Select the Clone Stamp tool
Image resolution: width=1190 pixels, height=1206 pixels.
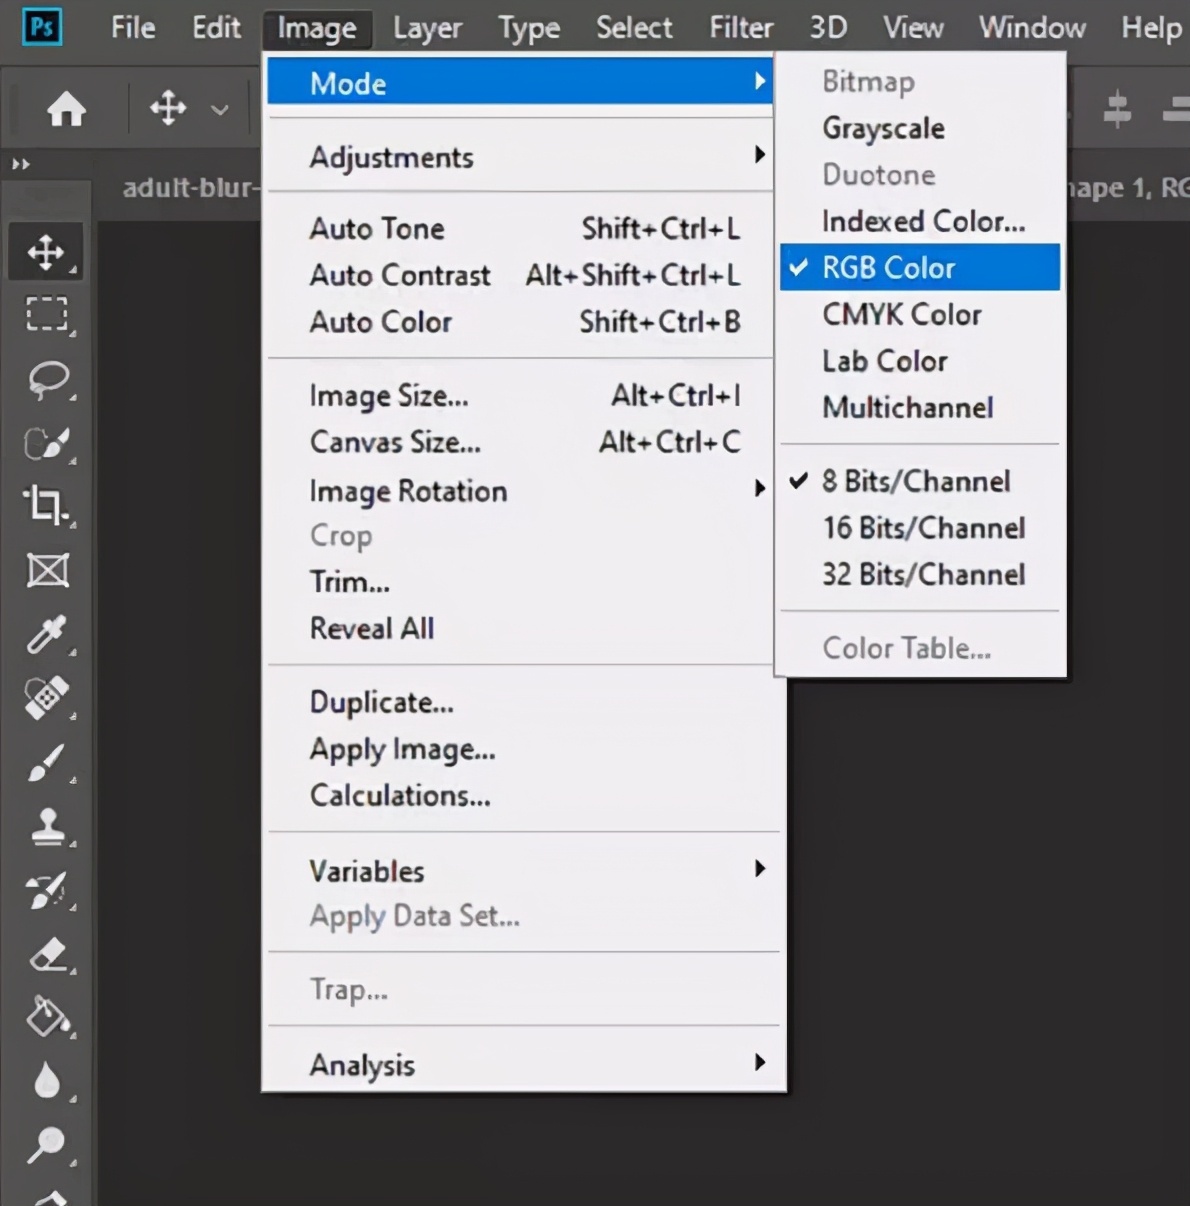click(46, 827)
